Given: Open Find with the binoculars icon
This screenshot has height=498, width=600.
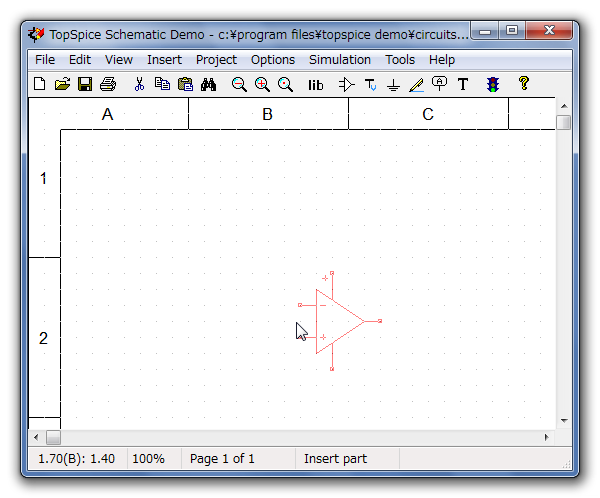Looking at the screenshot, I should (x=209, y=84).
